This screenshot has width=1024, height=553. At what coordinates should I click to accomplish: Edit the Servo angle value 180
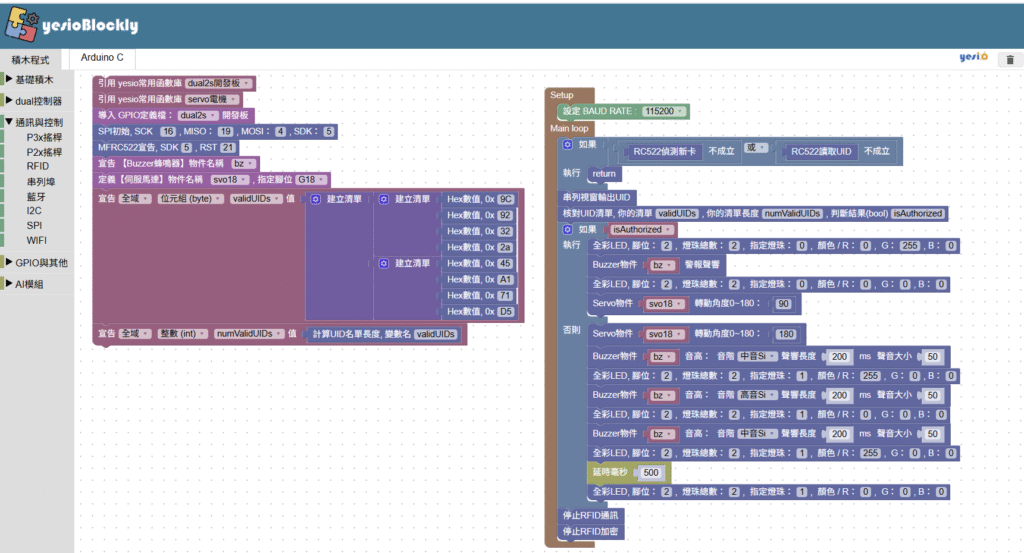pos(786,334)
